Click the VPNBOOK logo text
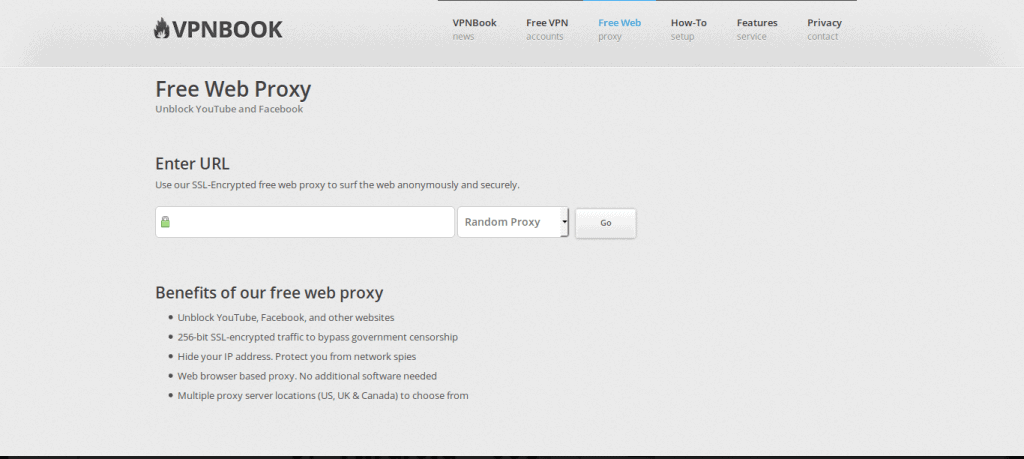This screenshot has width=1024, height=459. point(227,30)
